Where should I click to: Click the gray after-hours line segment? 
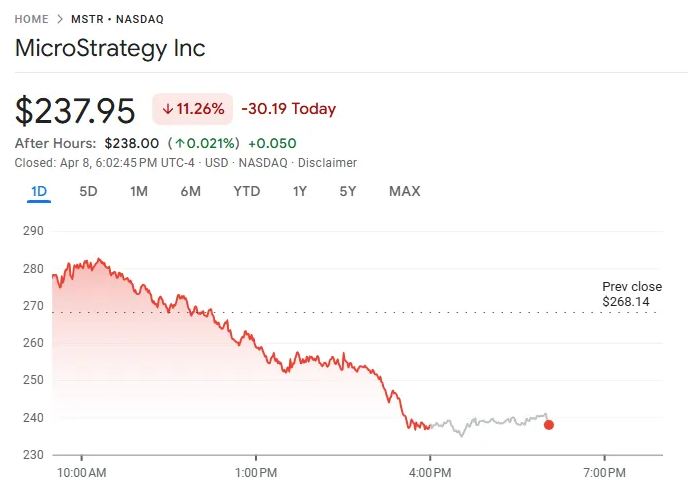click(x=490, y=422)
